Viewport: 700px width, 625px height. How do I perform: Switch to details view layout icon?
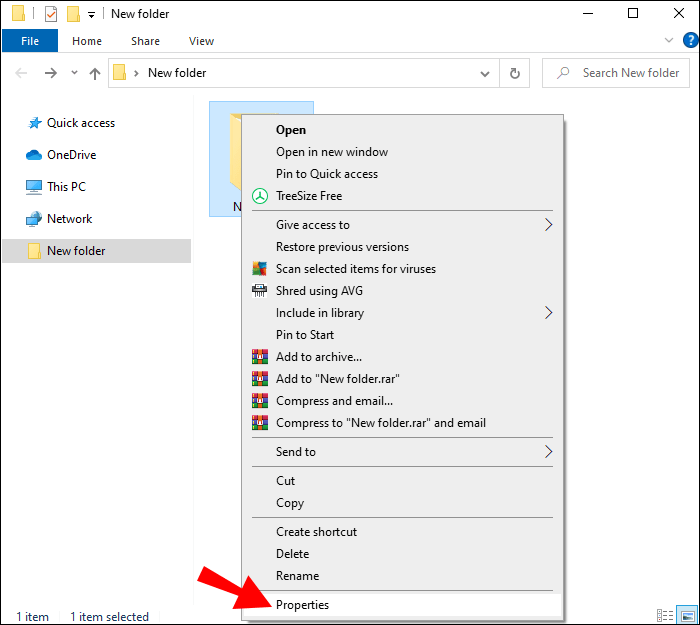[665, 616]
